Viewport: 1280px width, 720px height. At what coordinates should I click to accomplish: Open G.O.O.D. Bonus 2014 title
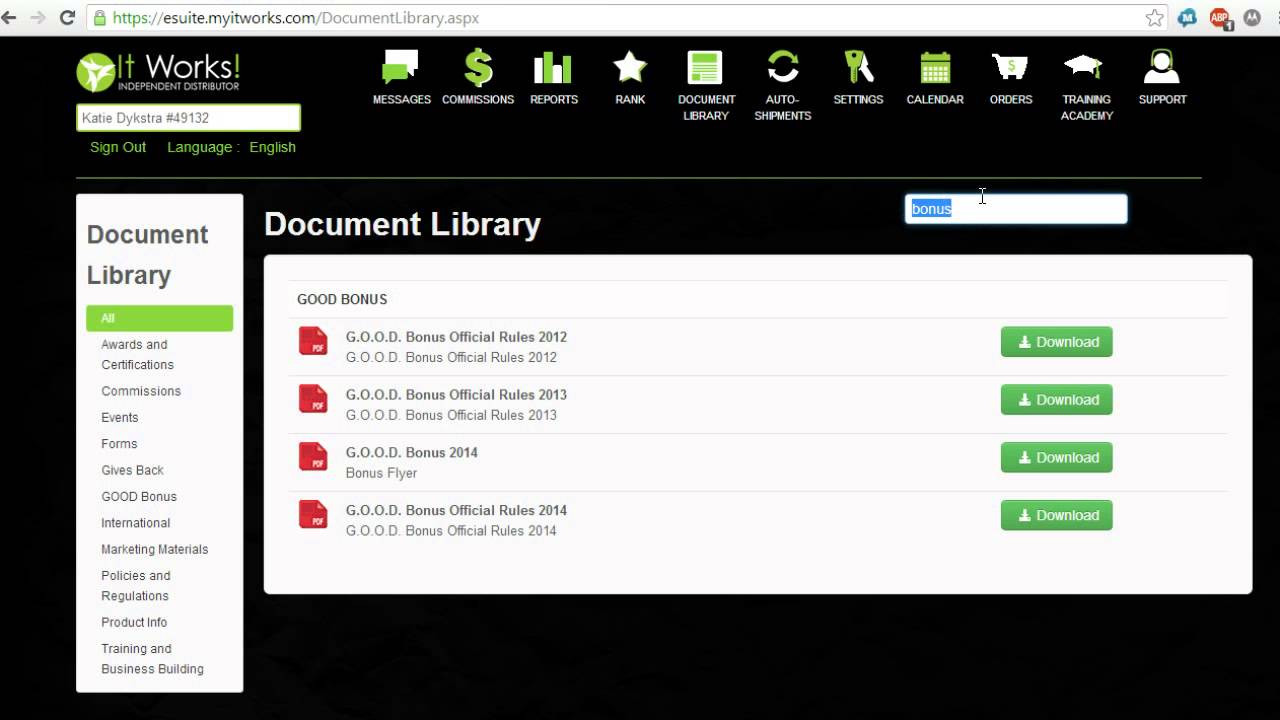pos(412,453)
